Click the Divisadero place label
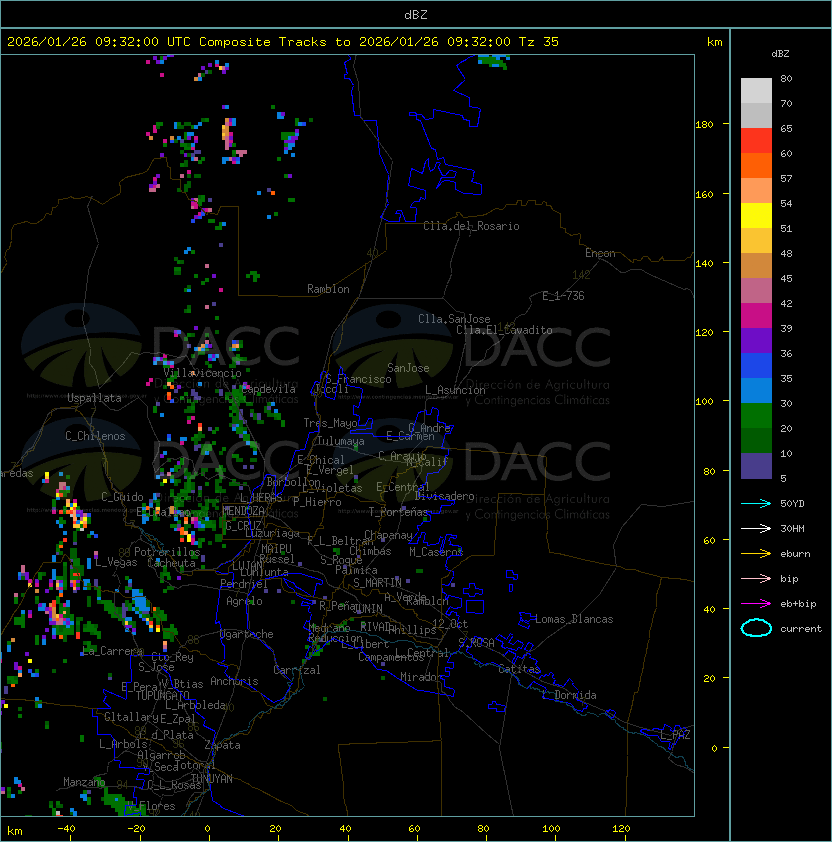 click(444, 496)
